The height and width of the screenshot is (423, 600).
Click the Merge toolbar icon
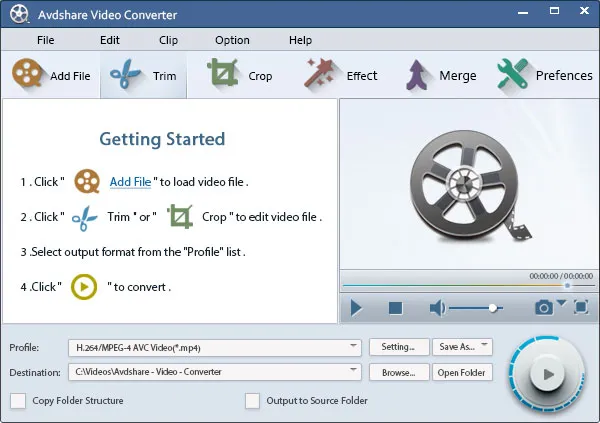418,75
